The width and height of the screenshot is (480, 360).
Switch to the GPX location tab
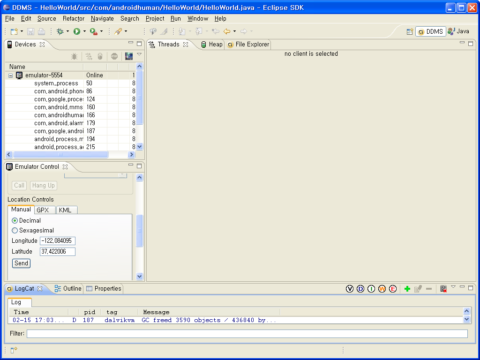click(45, 210)
